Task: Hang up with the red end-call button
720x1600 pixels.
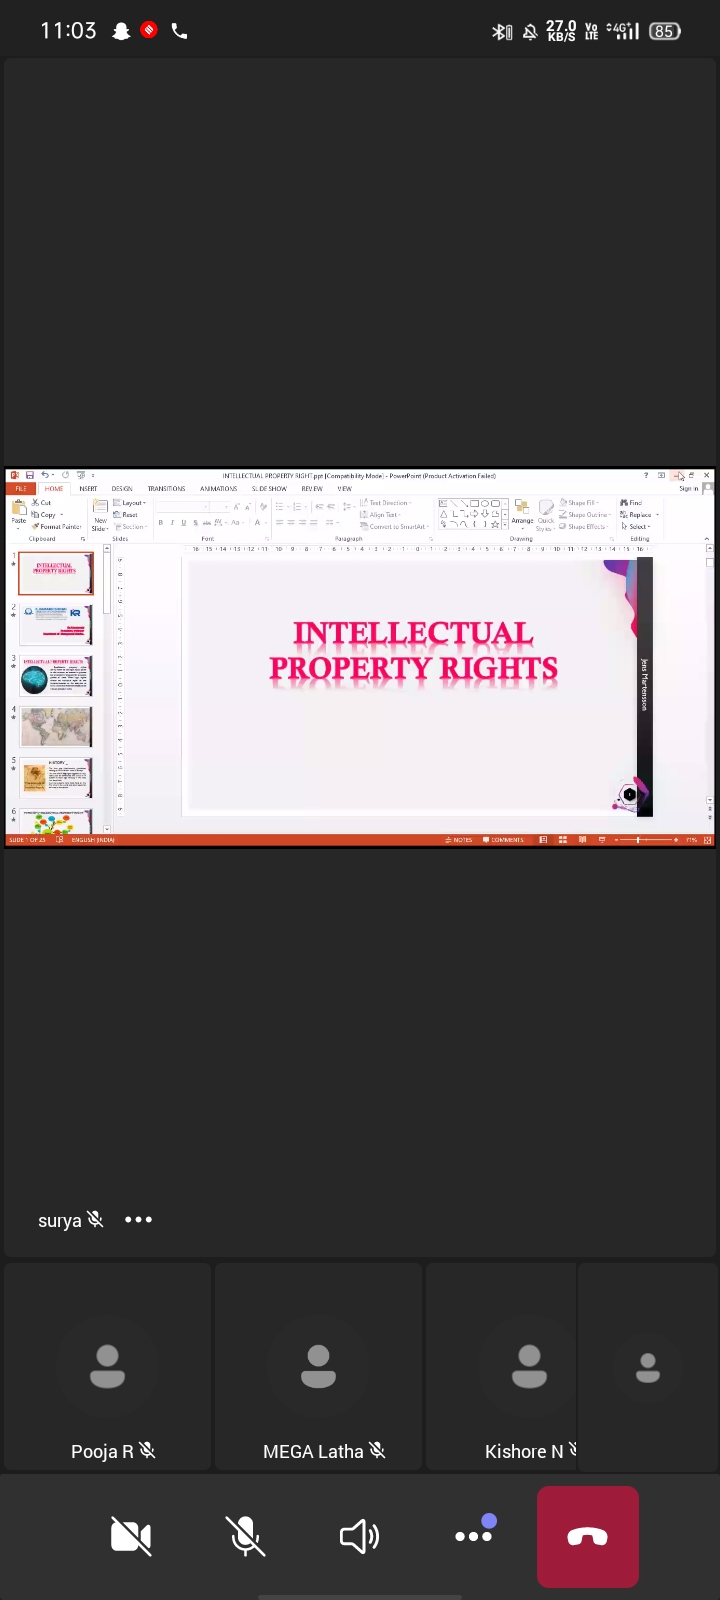Action: 587,1537
